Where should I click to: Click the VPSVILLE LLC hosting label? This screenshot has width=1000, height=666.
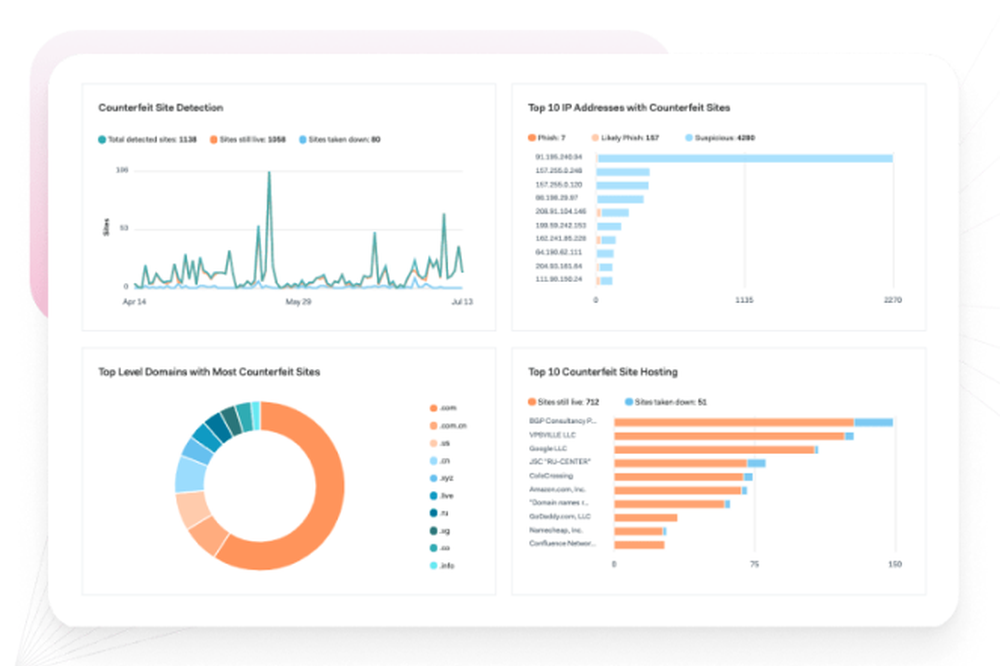click(x=552, y=435)
